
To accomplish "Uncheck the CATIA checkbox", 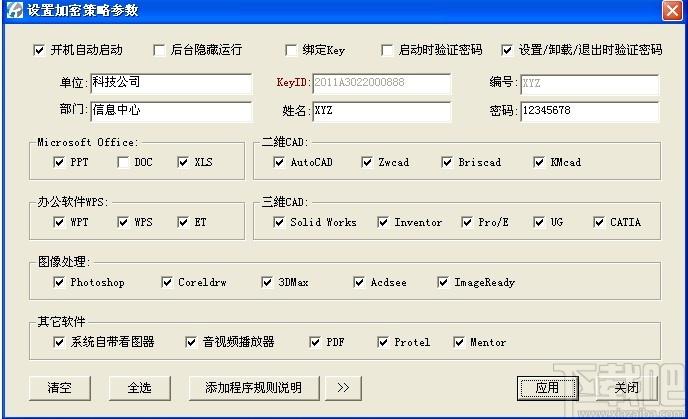I will (x=599, y=222).
